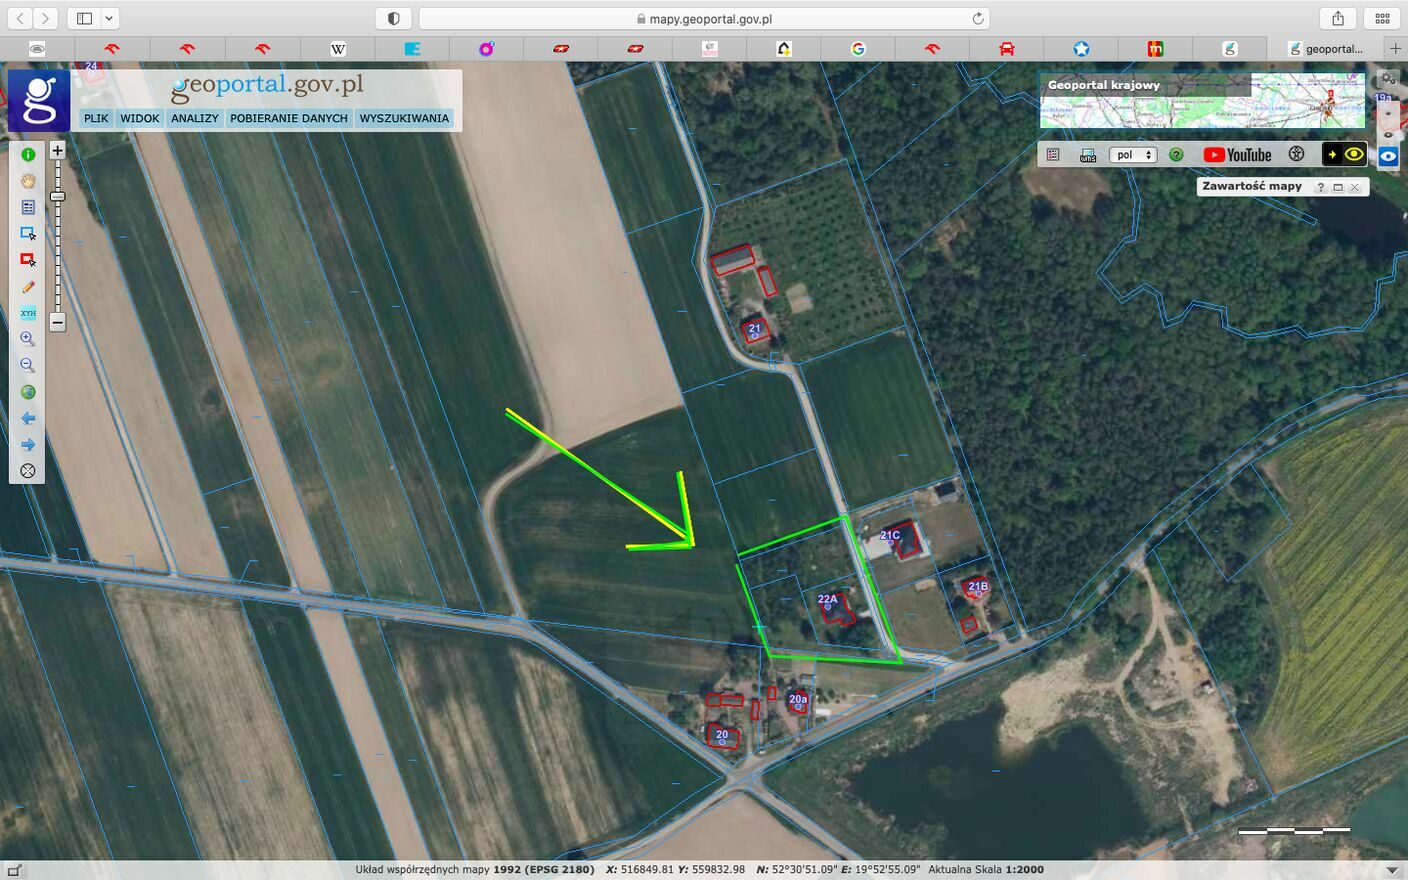Toggle the blue eye visibility button
Image resolution: width=1408 pixels, height=880 pixels.
tap(1388, 156)
